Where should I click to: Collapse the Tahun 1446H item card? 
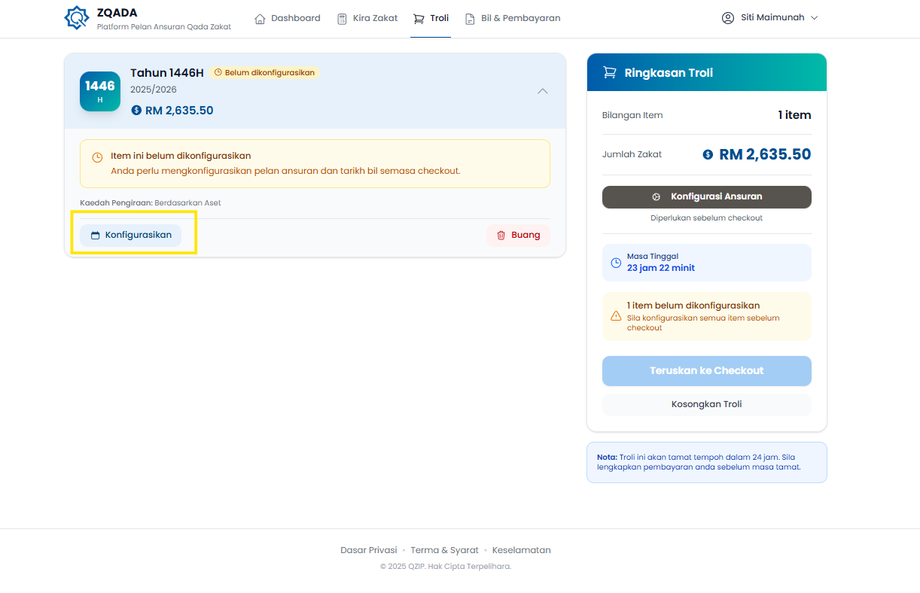click(x=542, y=91)
